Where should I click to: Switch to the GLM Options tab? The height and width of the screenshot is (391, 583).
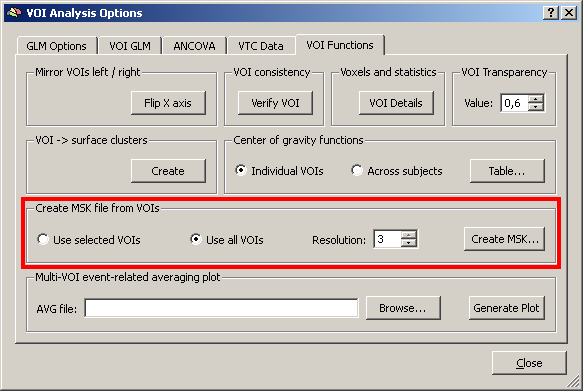57,46
